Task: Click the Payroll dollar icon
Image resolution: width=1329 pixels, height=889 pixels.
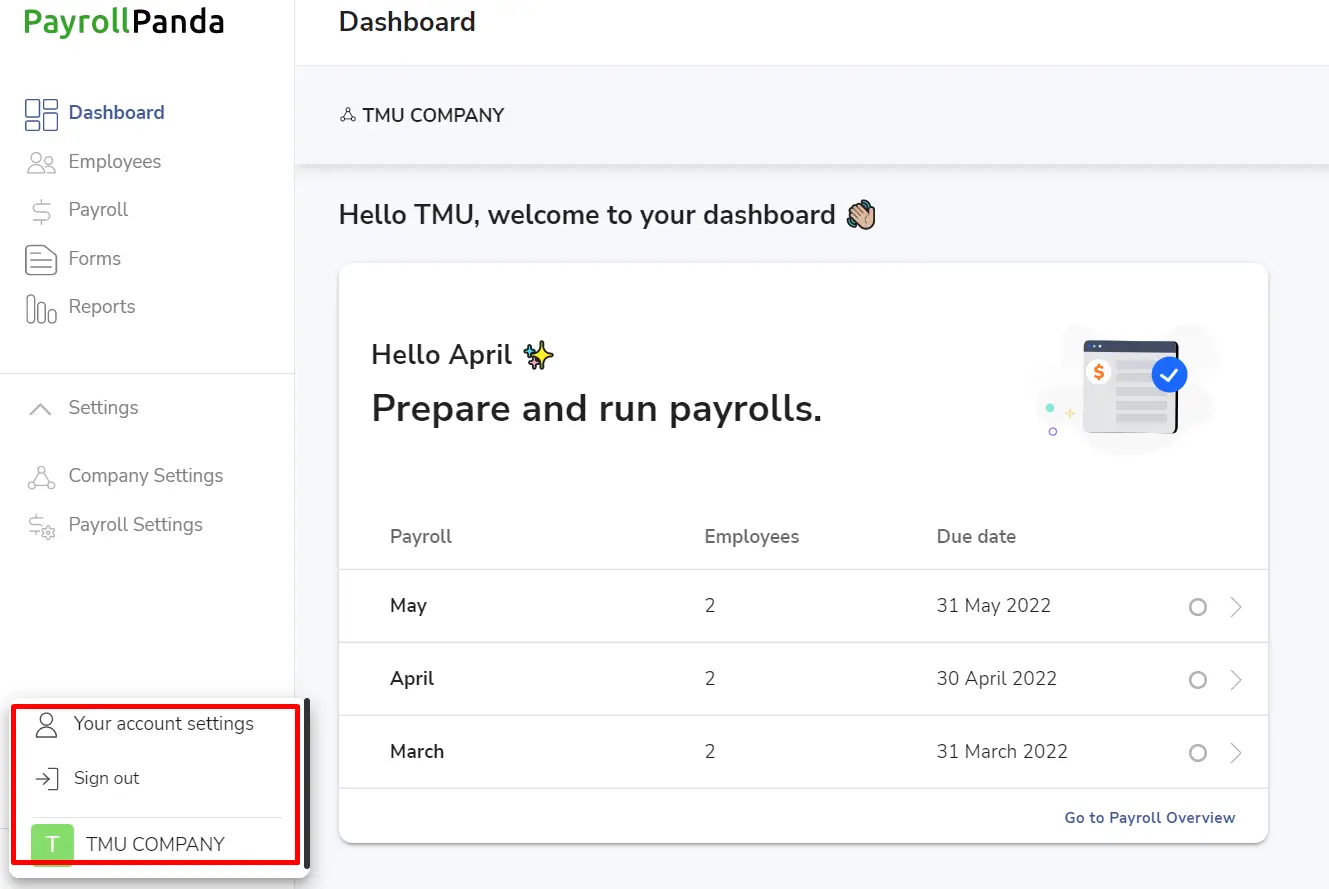Action: pyautogui.click(x=41, y=211)
